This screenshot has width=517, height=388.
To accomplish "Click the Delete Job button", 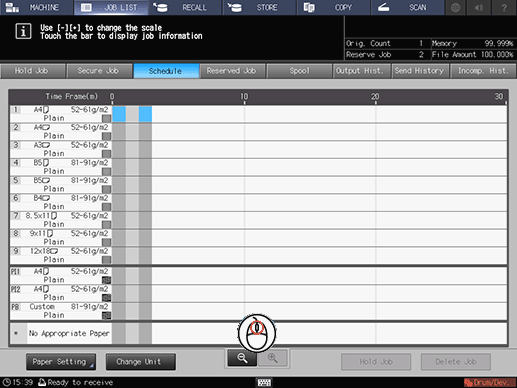I will pos(456,362).
